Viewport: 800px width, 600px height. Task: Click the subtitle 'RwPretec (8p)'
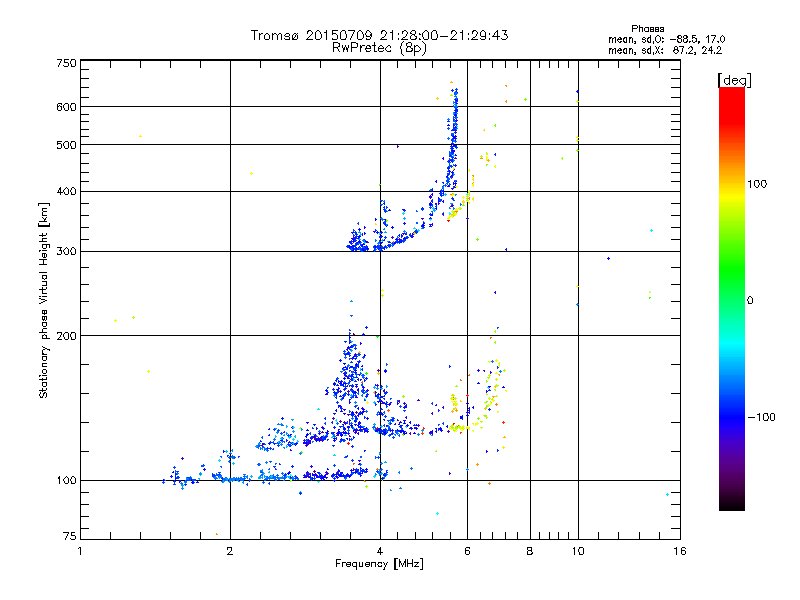(379, 48)
